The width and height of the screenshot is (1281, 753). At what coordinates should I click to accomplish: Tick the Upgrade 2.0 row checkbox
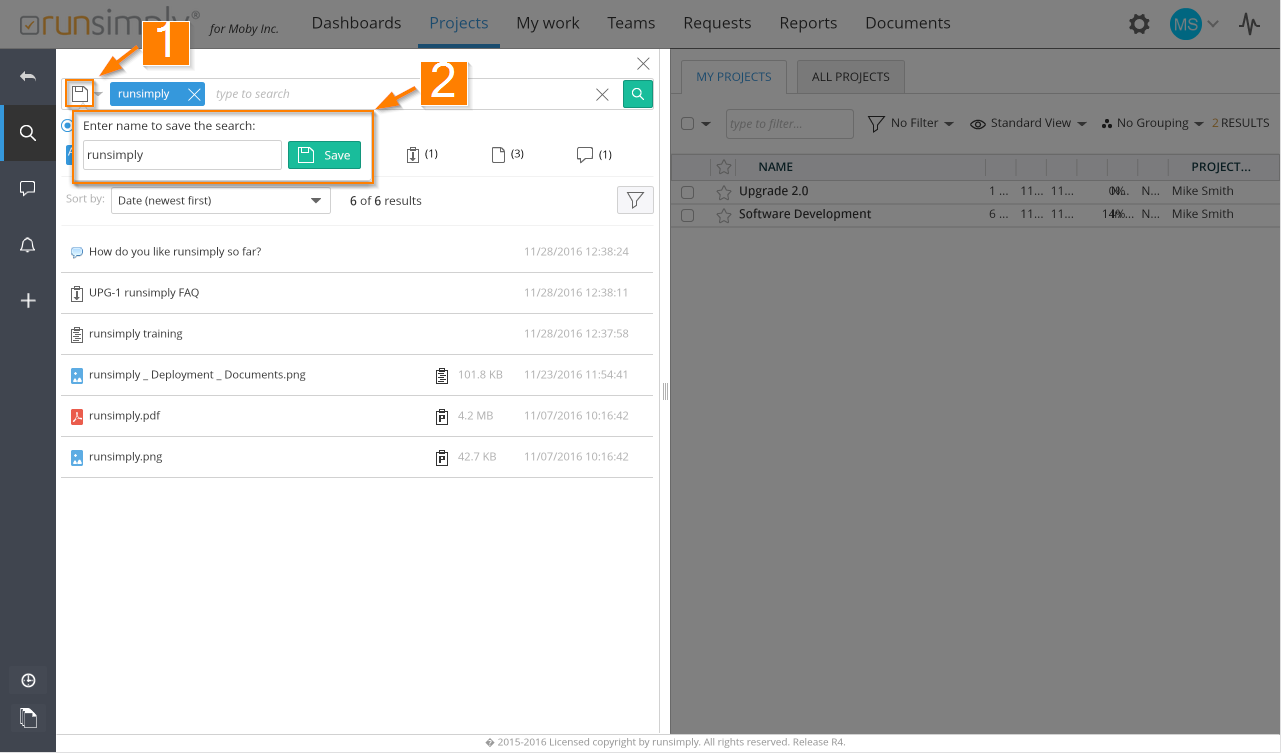point(687,192)
